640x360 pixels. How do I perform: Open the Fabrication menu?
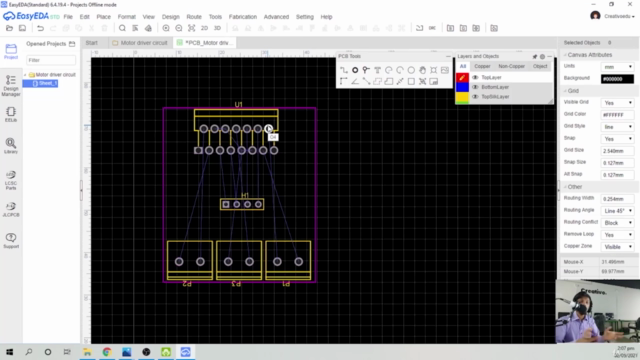(242, 17)
